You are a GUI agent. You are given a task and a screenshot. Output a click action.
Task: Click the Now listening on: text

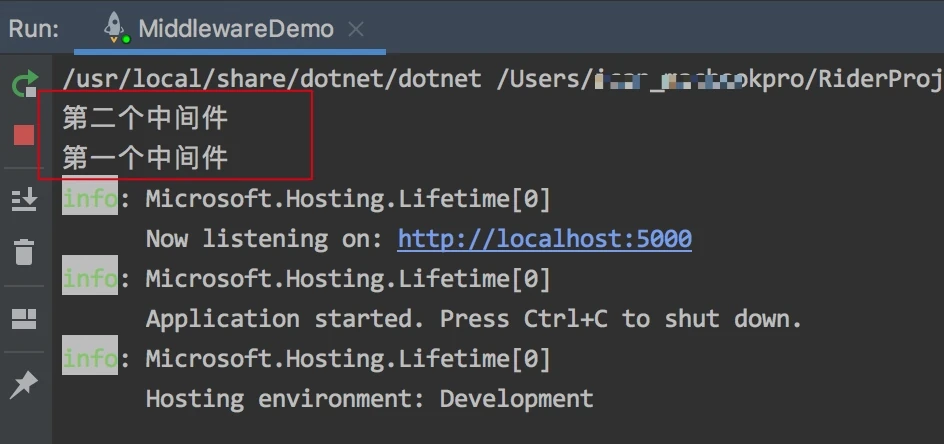264,239
